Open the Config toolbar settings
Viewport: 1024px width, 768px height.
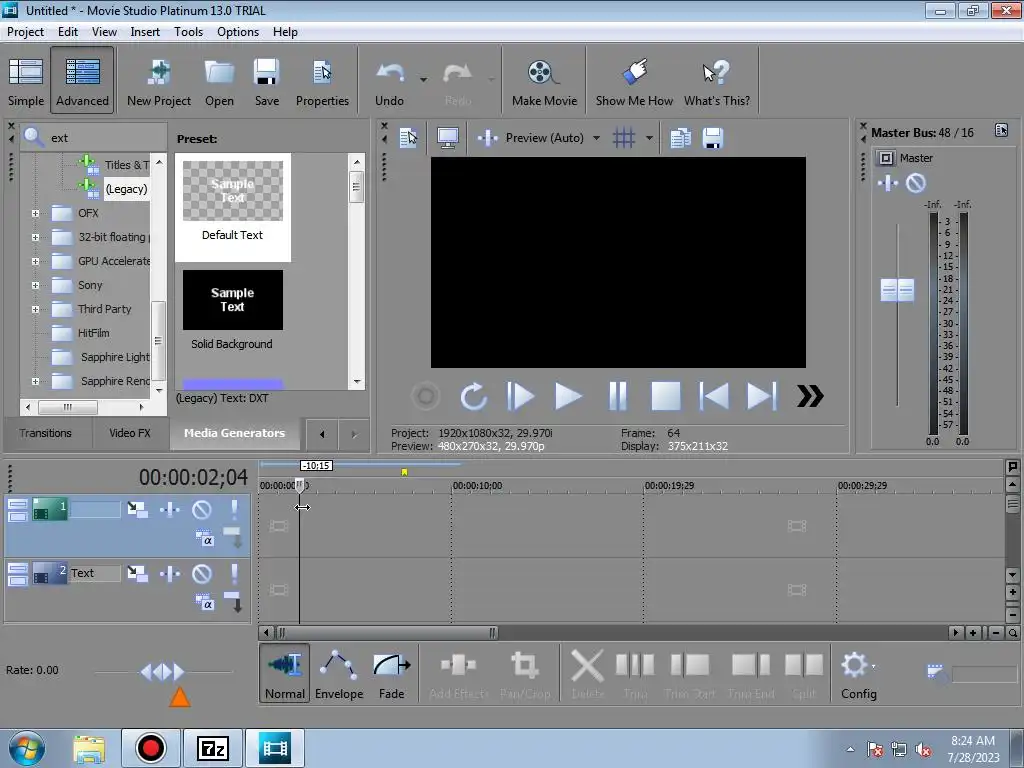tap(858, 673)
